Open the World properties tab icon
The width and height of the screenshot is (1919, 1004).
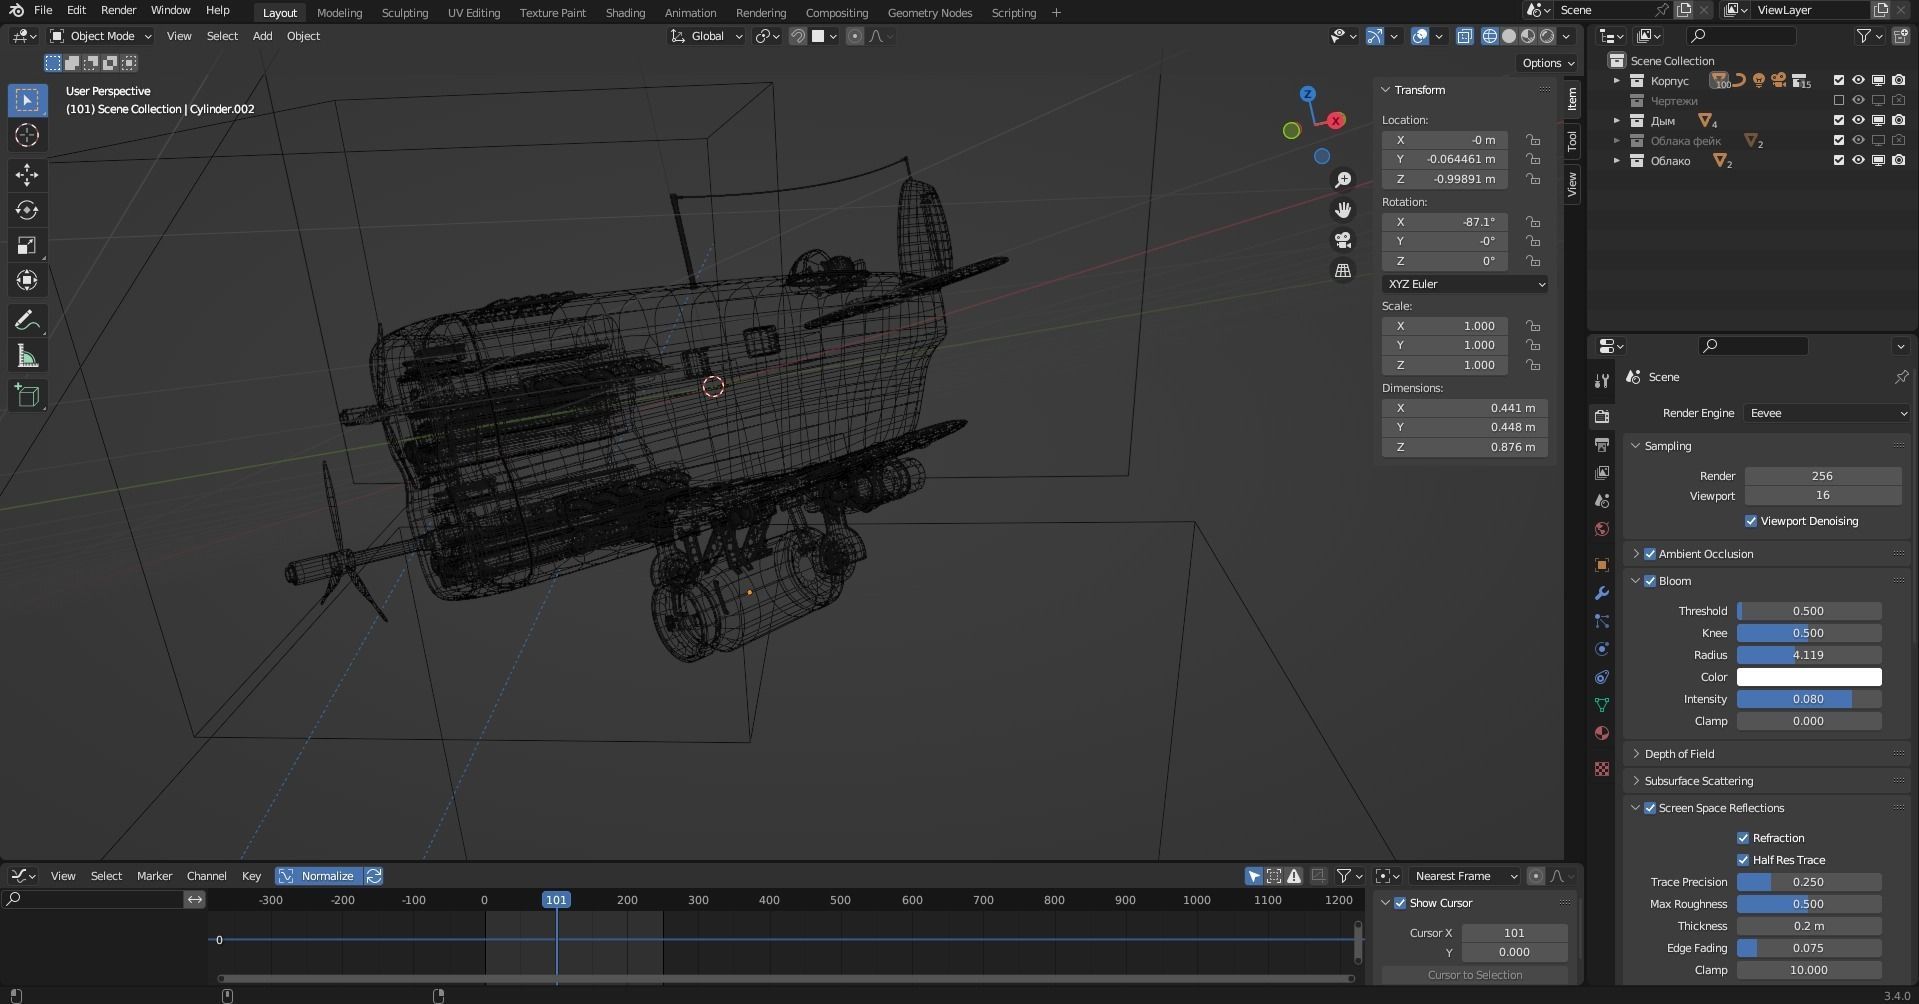1602,529
